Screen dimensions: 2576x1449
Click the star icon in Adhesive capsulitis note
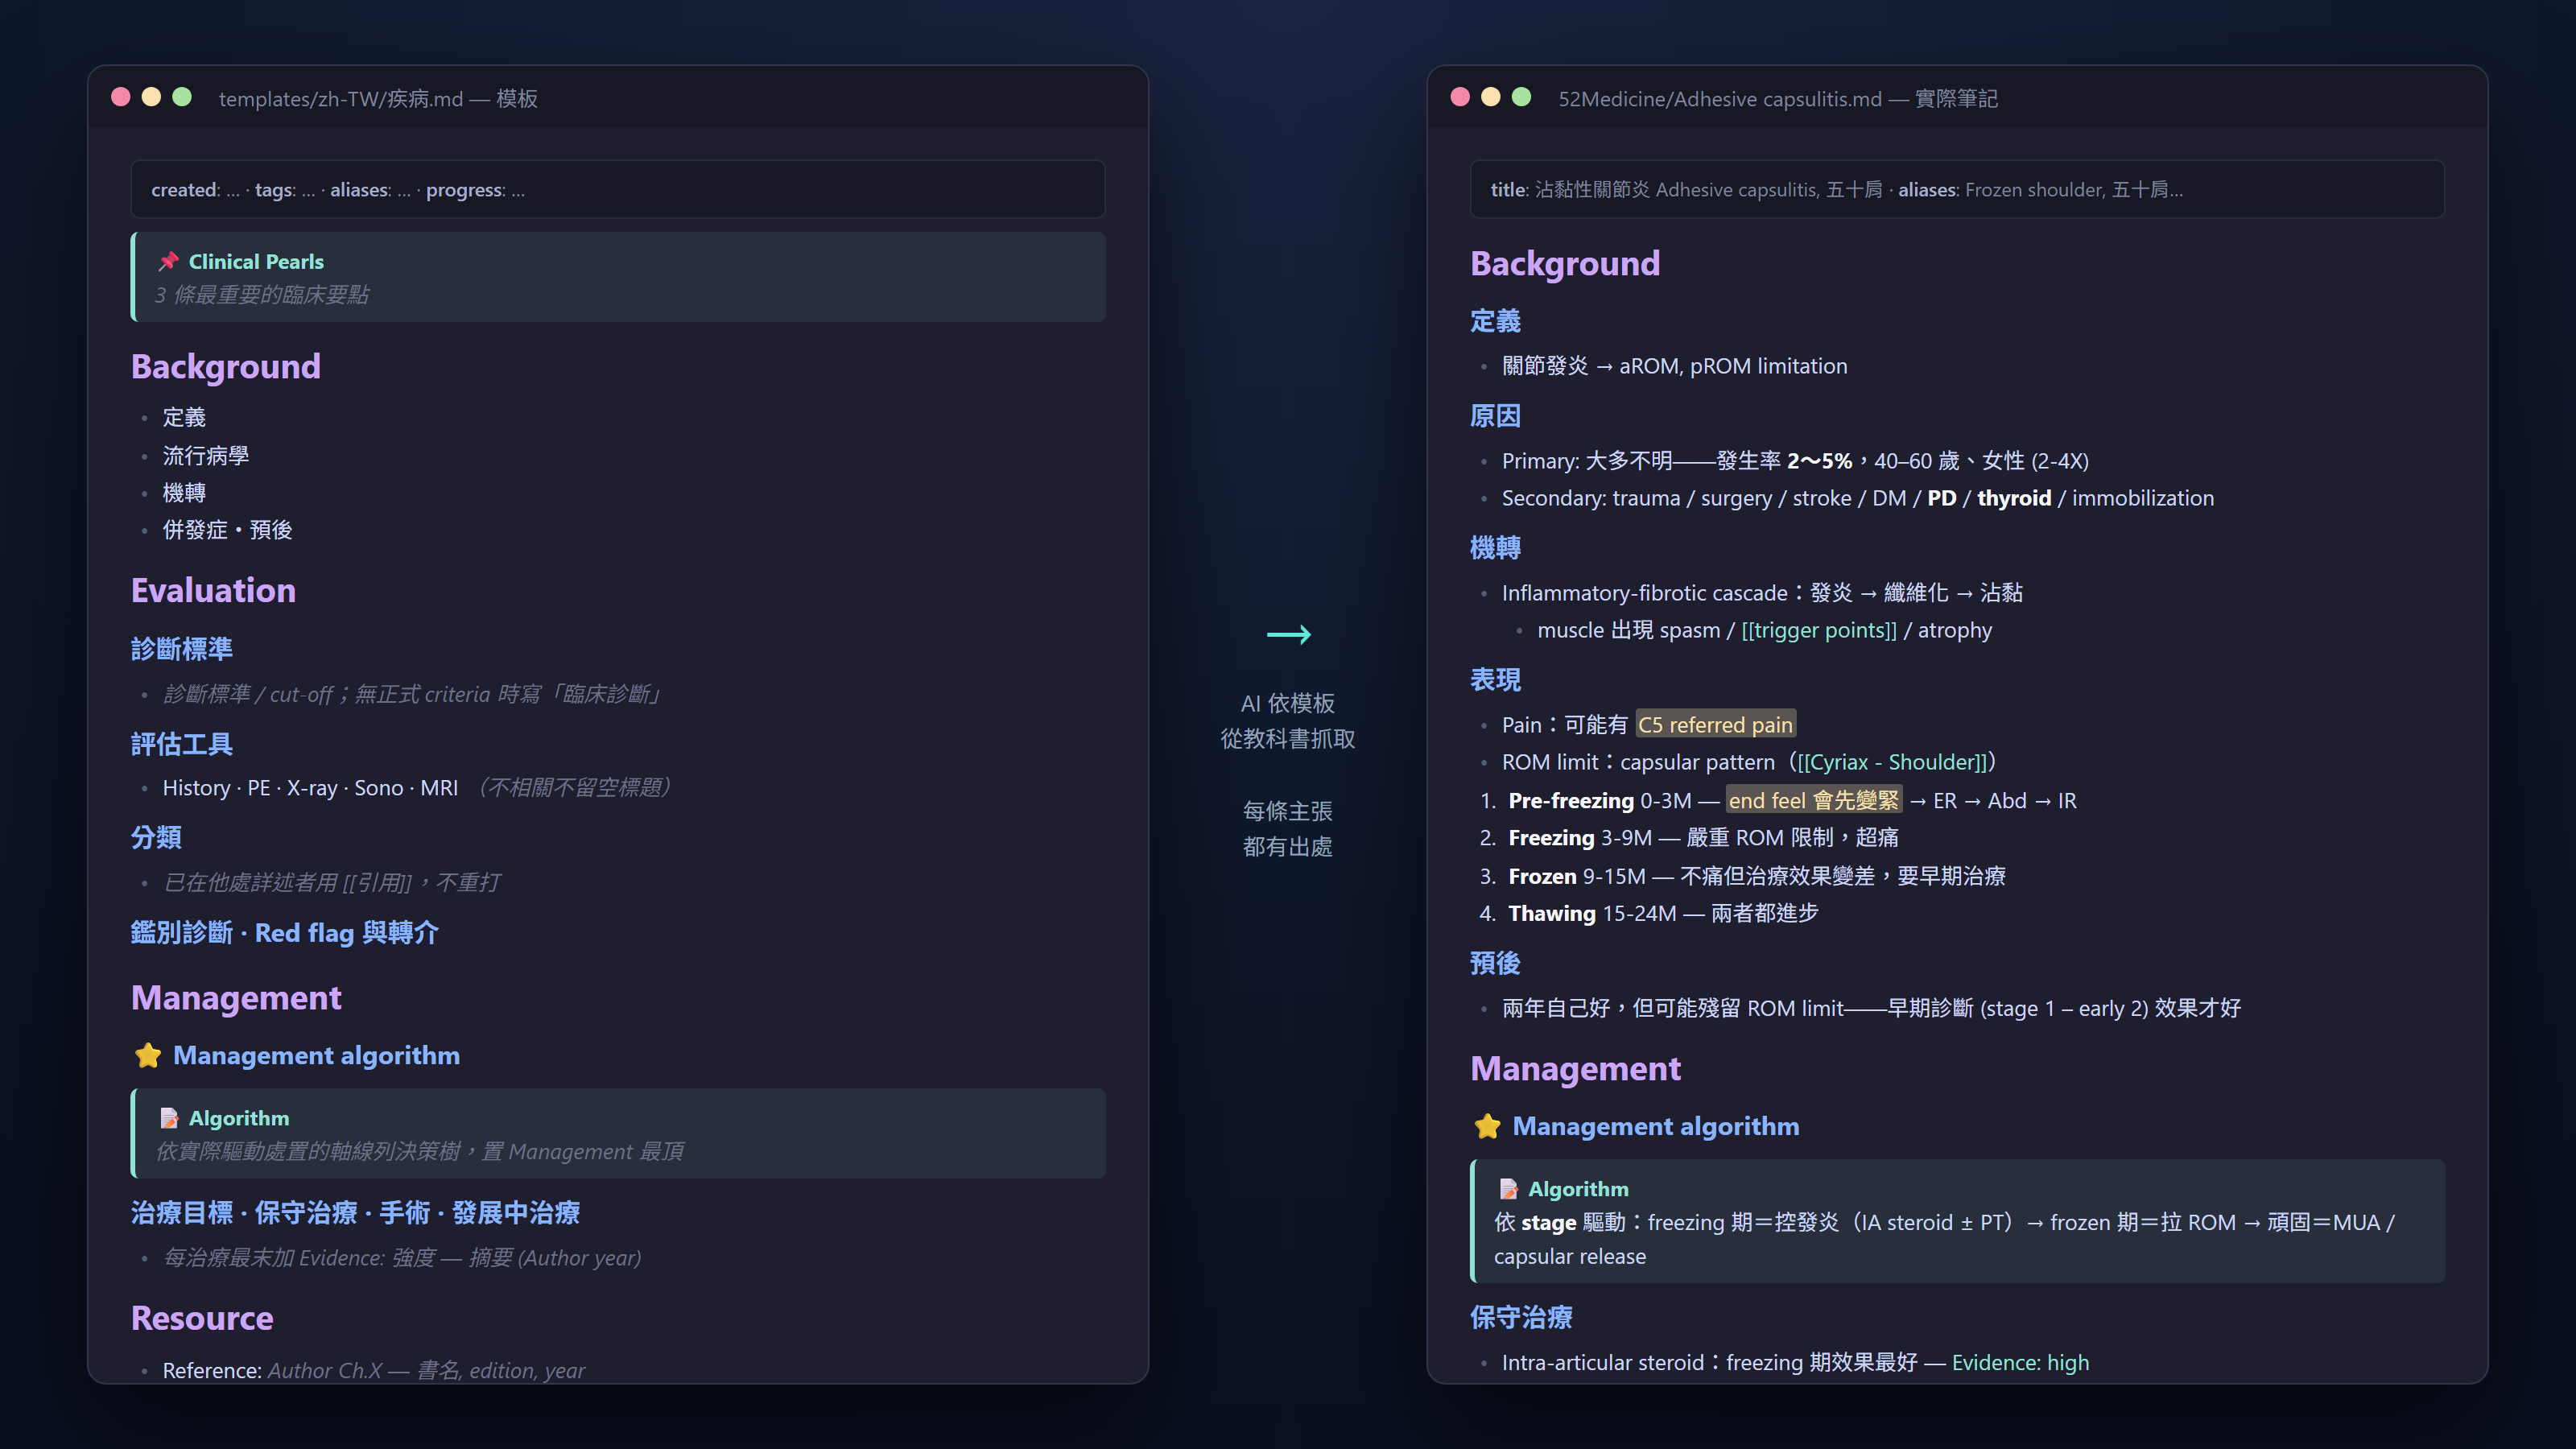click(1487, 1126)
